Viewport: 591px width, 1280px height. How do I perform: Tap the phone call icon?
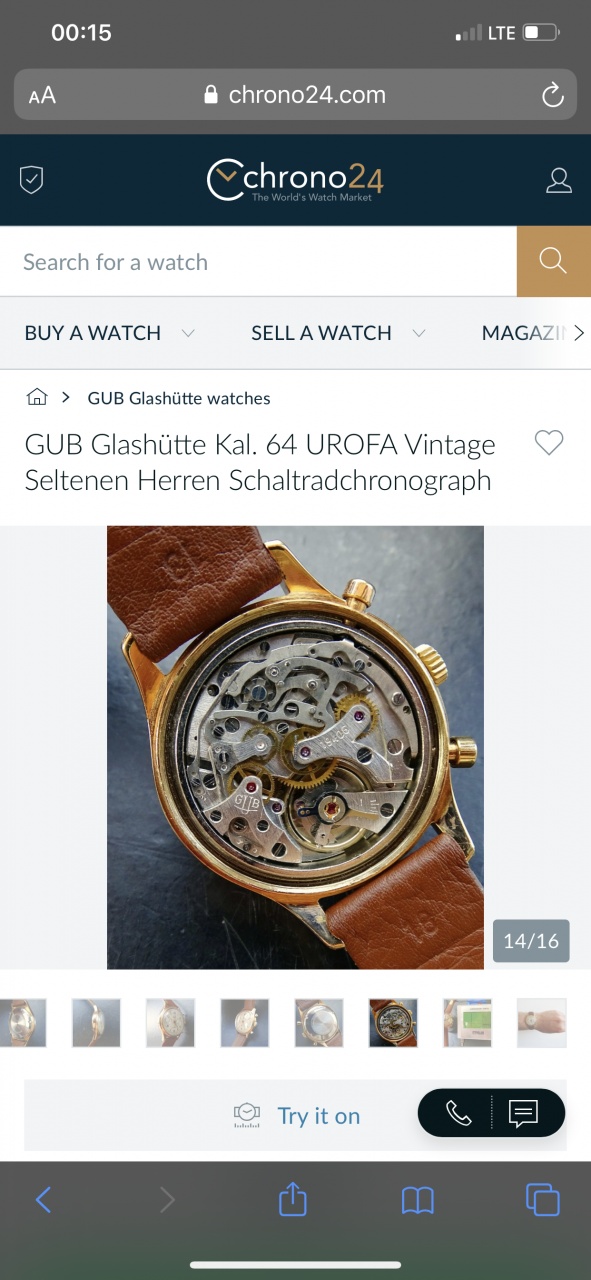coord(458,1113)
